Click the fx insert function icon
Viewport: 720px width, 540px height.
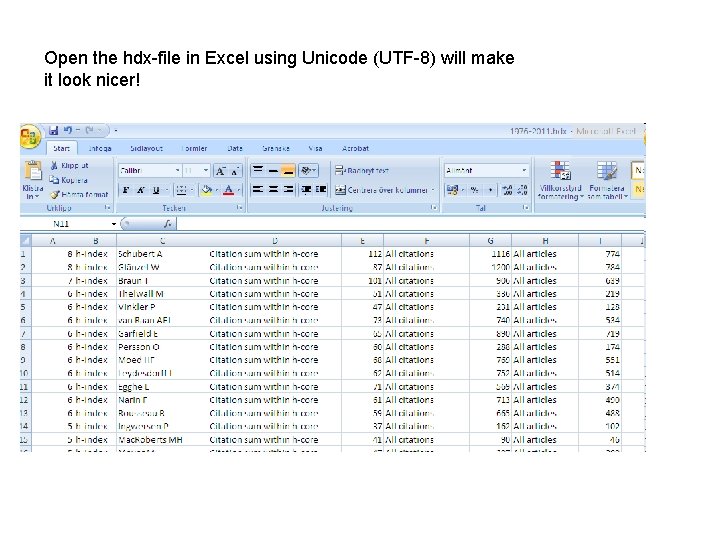point(168,224)
